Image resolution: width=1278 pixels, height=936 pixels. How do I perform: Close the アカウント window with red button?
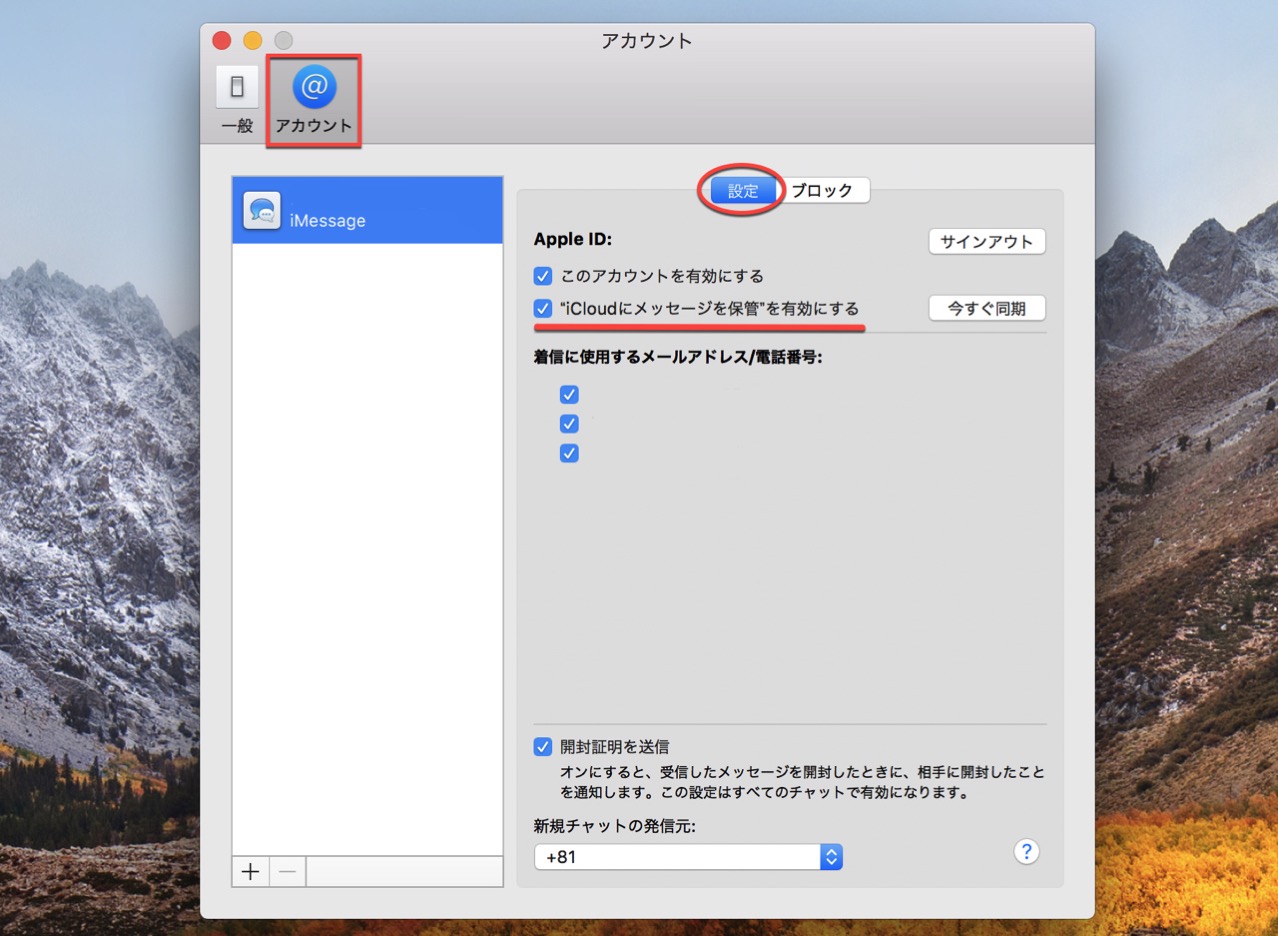coord(222,41)
